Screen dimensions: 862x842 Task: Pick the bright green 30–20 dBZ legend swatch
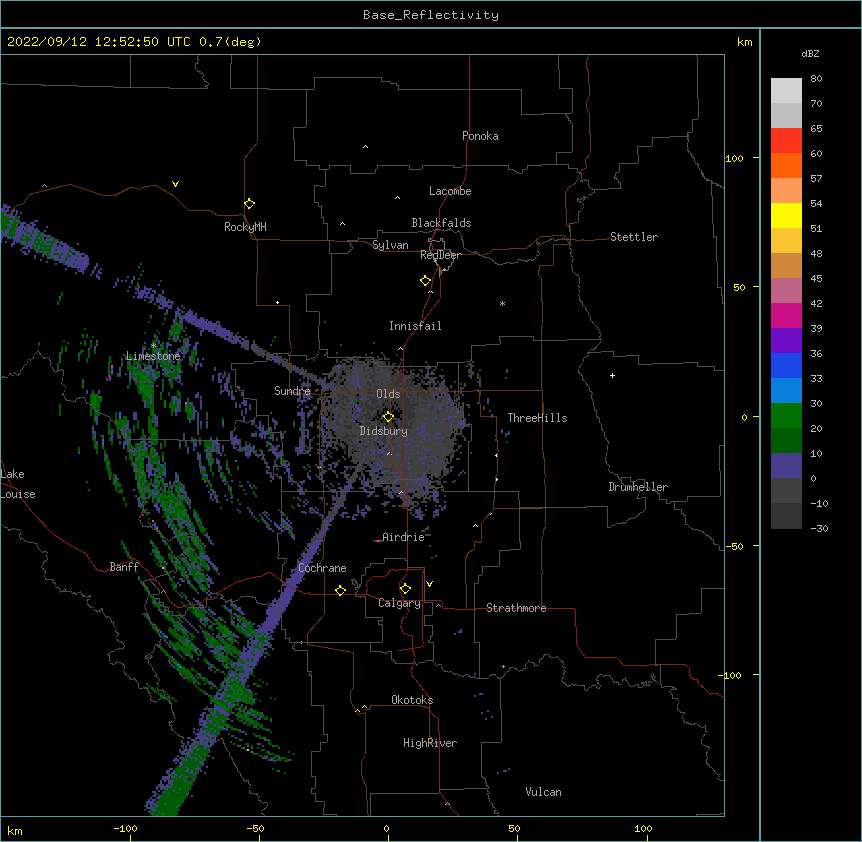(786, 416)
